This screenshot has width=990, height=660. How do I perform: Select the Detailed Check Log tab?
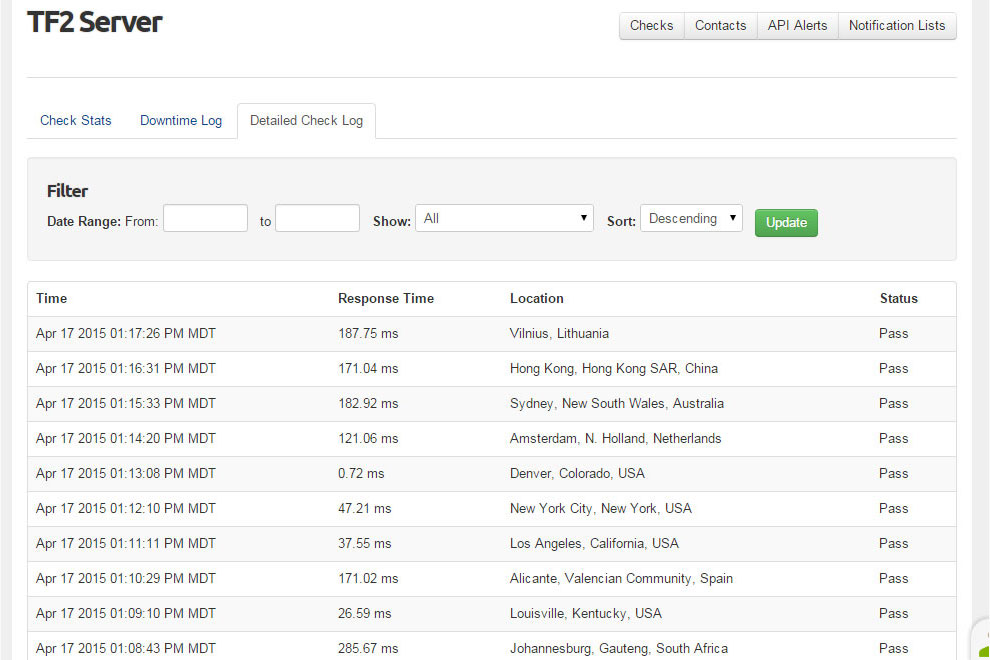coord(306,121)
